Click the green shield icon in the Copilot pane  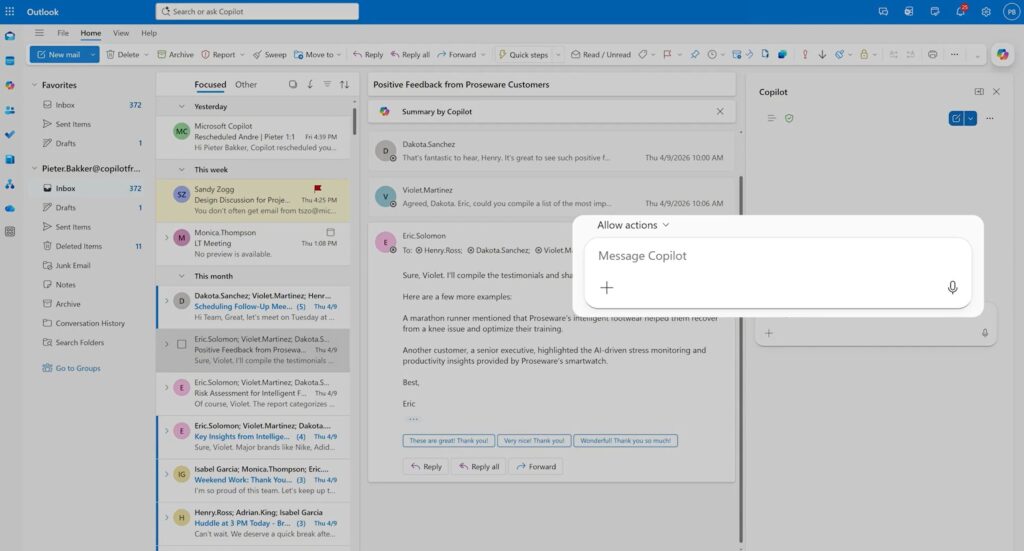coord(789,118)
